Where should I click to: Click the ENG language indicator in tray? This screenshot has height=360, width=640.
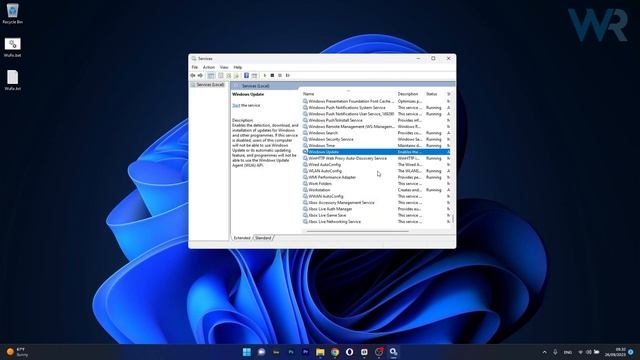(568, 352)
